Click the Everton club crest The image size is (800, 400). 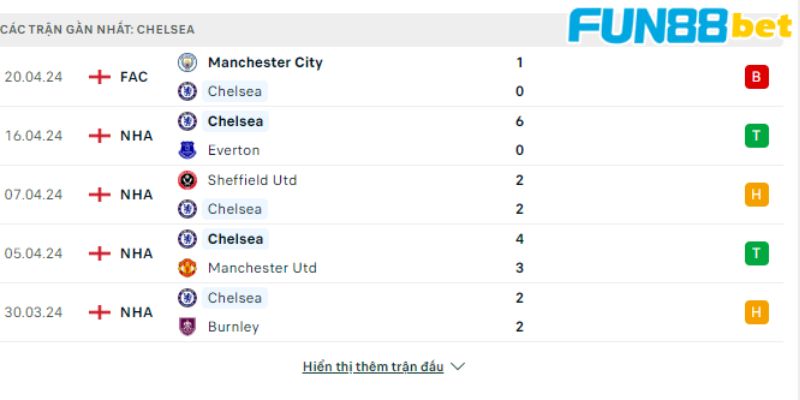point(187,150)
